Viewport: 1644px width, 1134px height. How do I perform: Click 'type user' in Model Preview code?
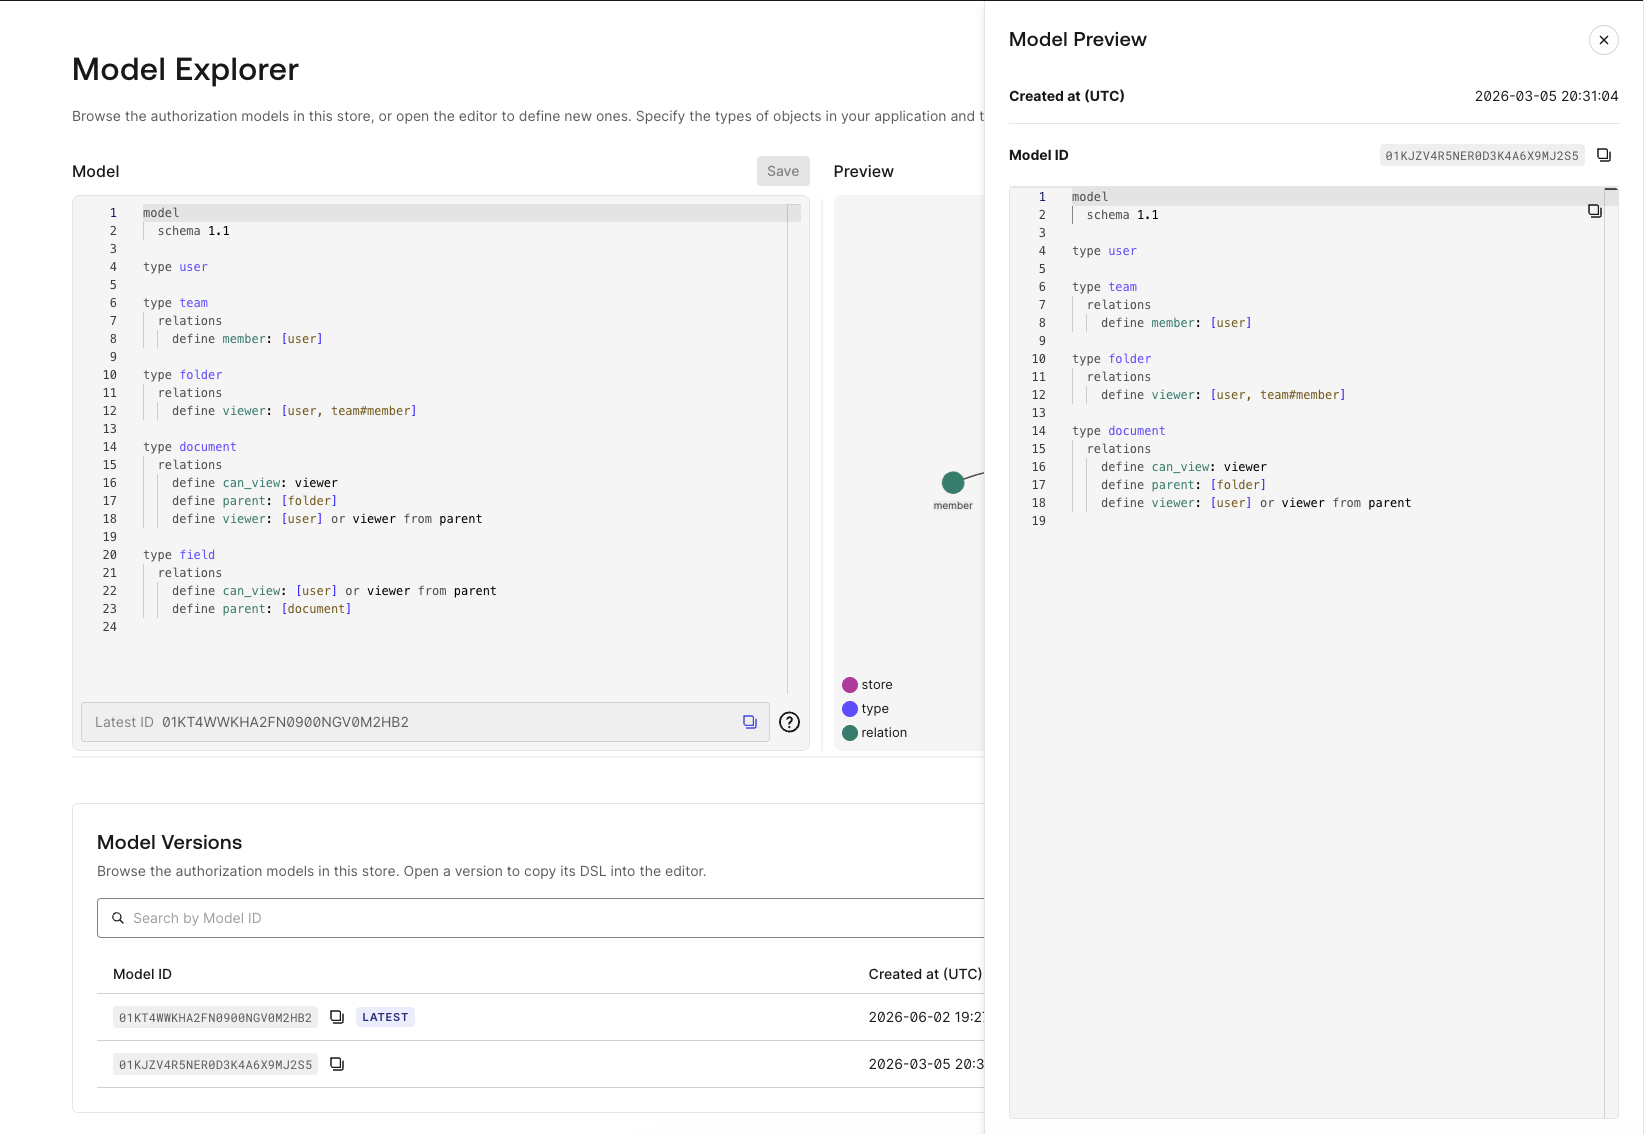click(x=1104, y=251)
